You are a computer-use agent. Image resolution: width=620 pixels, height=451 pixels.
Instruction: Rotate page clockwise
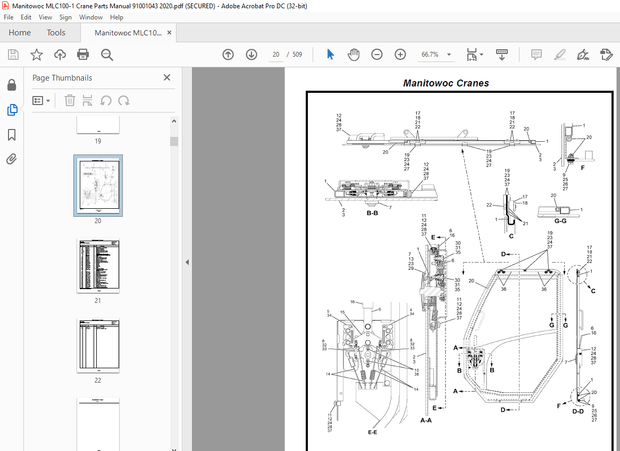click(124, 100)
